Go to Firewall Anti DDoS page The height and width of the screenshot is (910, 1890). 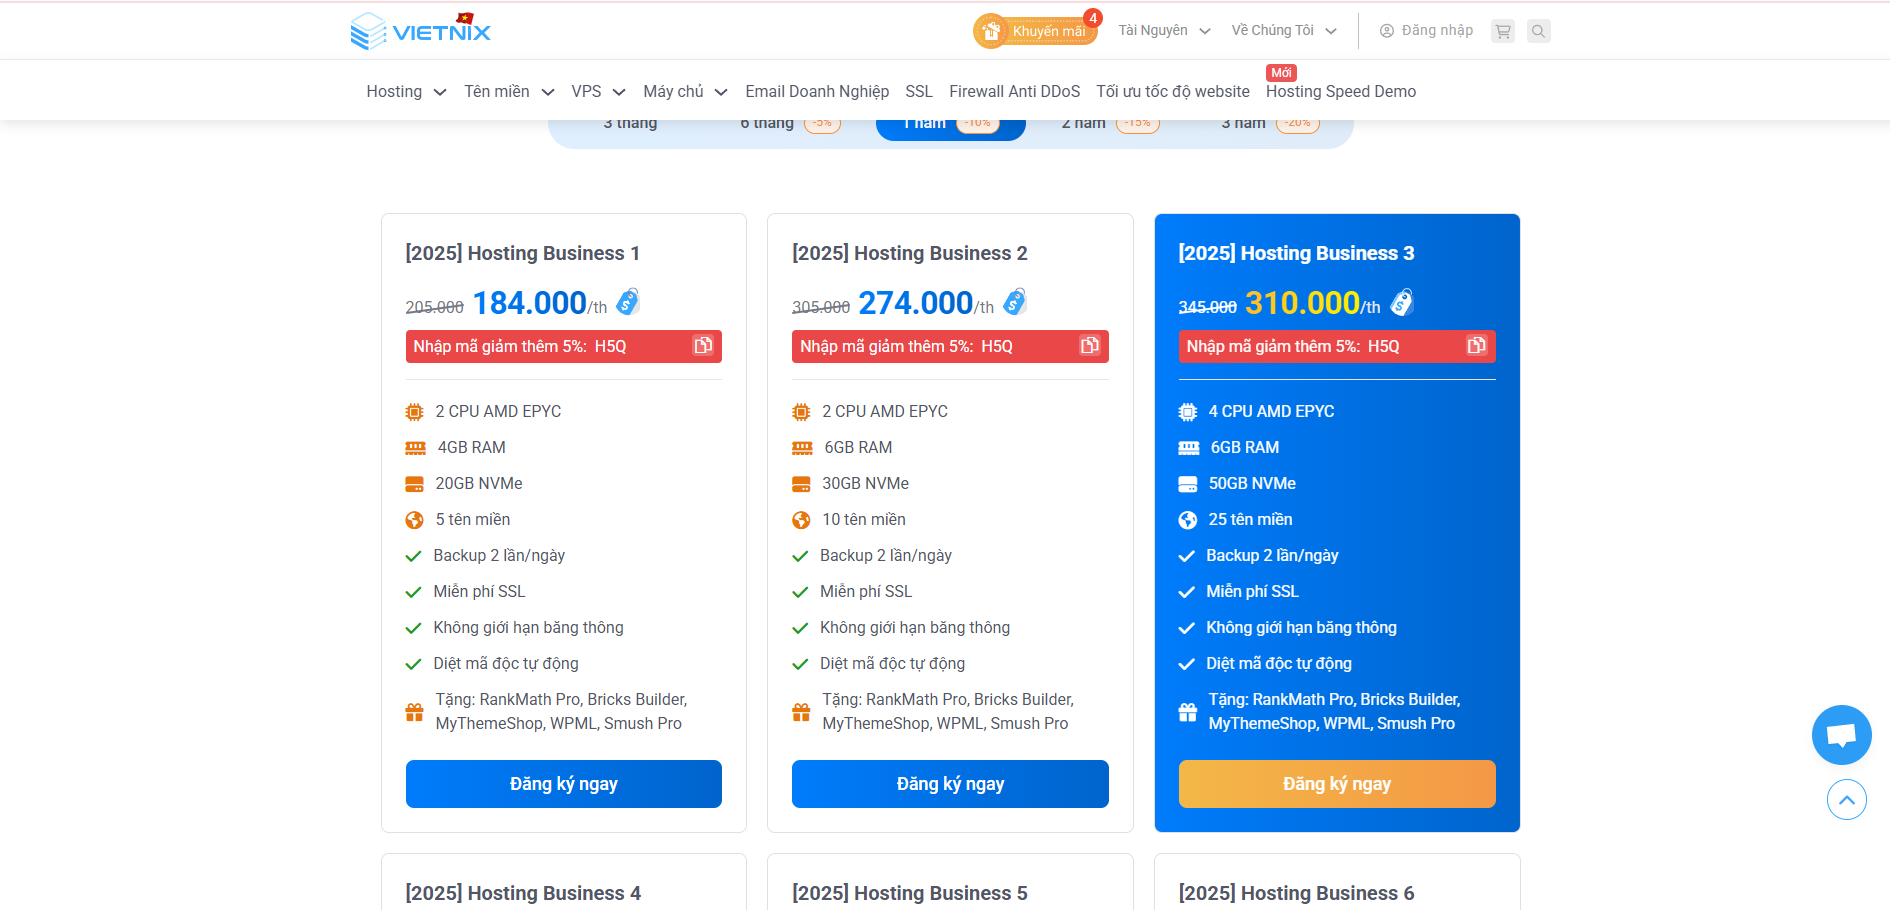[1014, 92]
